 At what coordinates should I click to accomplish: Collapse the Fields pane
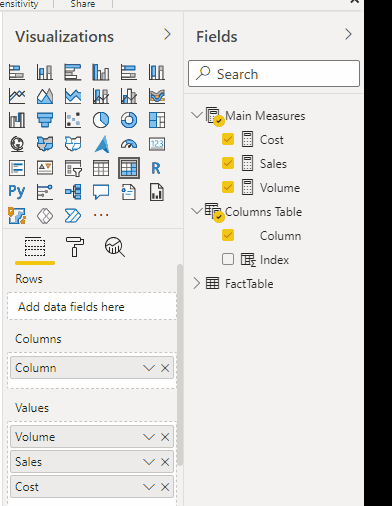click(x=348, y=35)
